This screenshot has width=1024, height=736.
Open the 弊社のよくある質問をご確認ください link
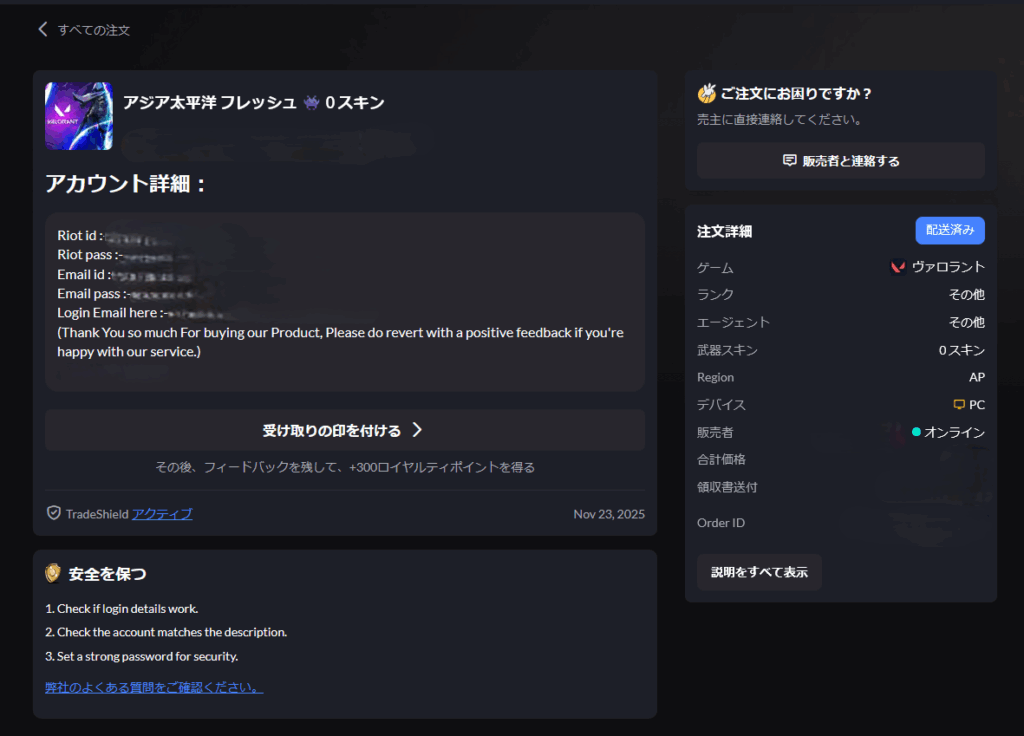pos(154,687)
